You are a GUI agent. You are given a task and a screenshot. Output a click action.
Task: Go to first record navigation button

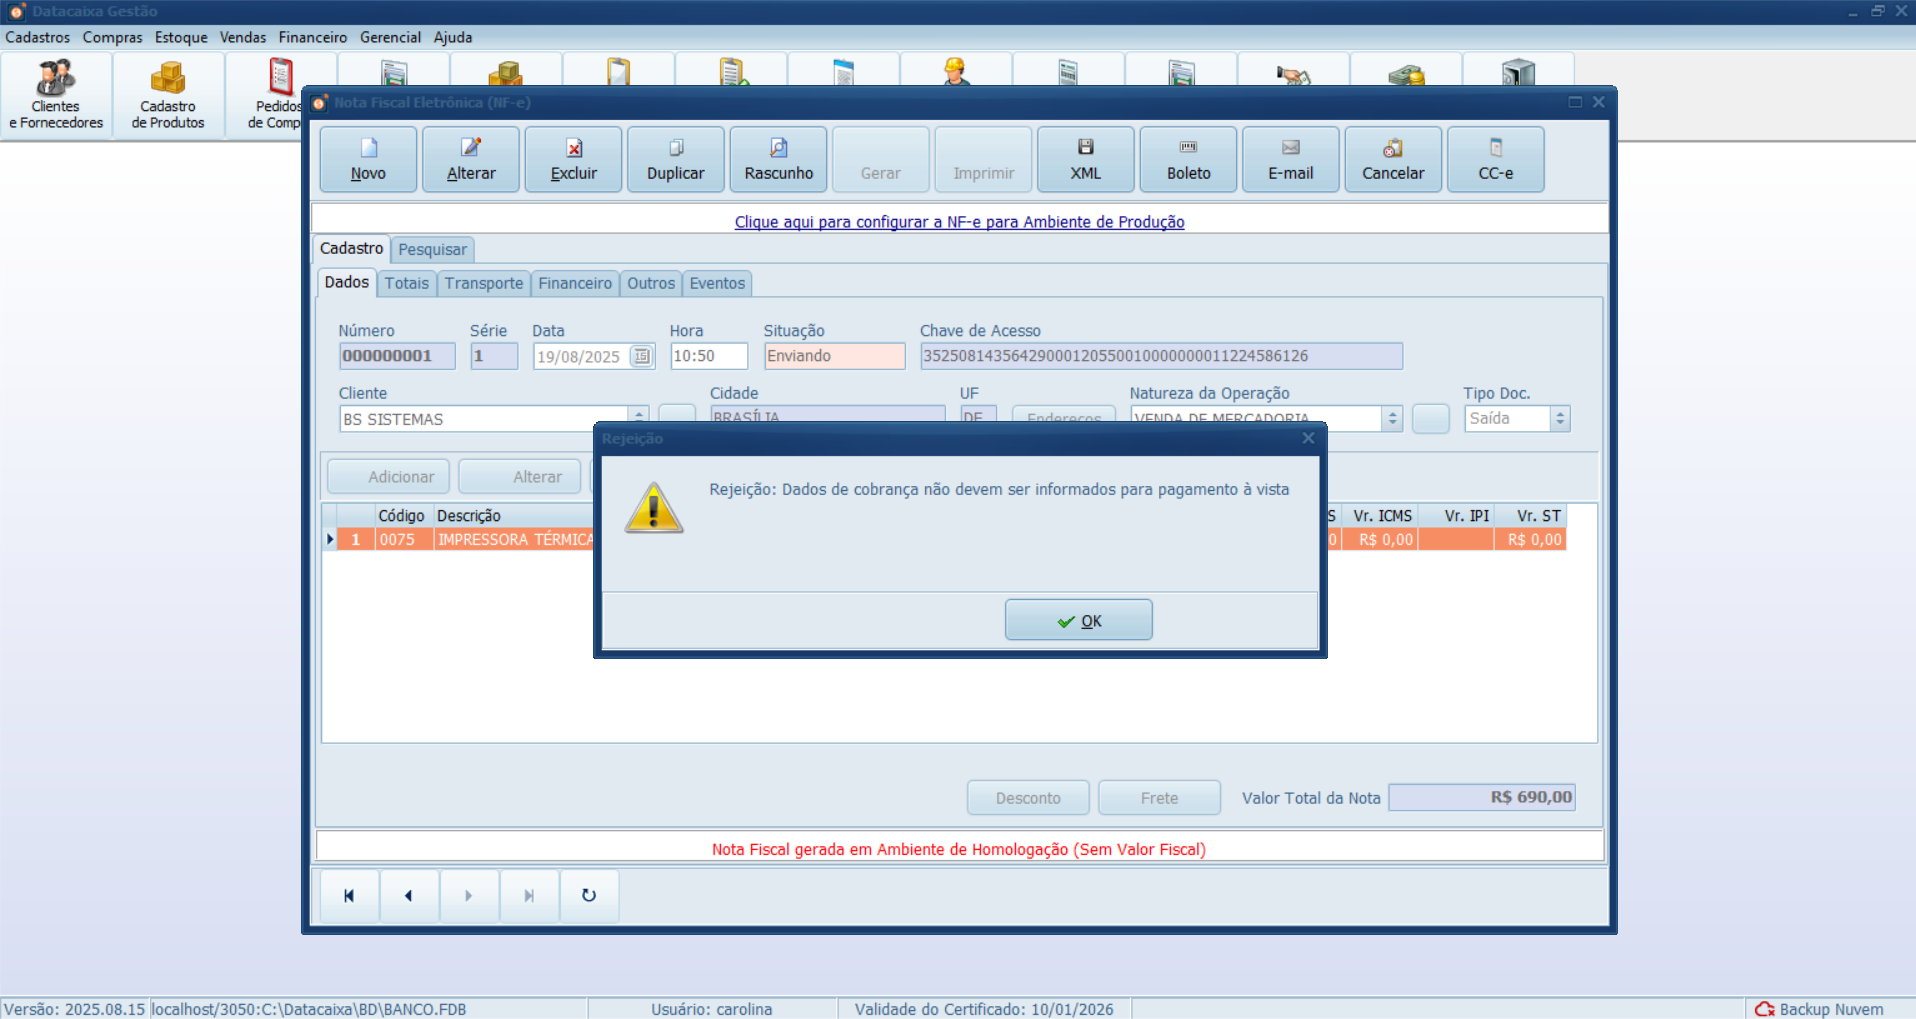pyautogui.click(x=349, y=896)
